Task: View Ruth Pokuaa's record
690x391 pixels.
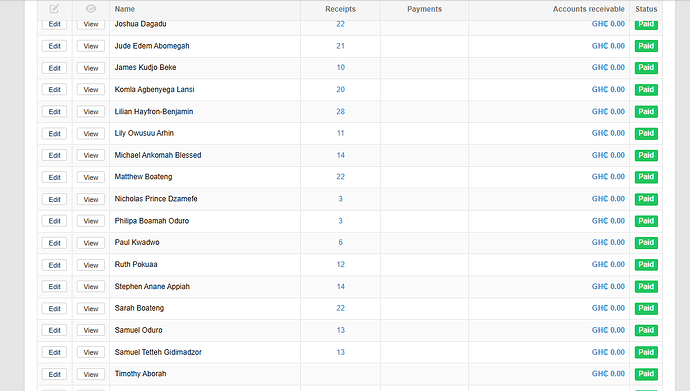Action: point(91,265)
